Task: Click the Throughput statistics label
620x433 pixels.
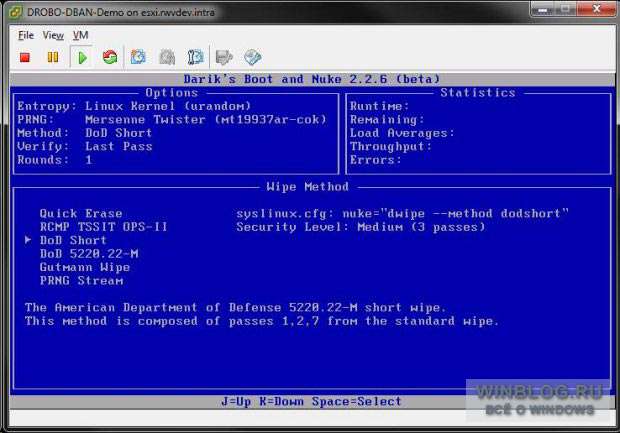Action: tap(391, 147)
